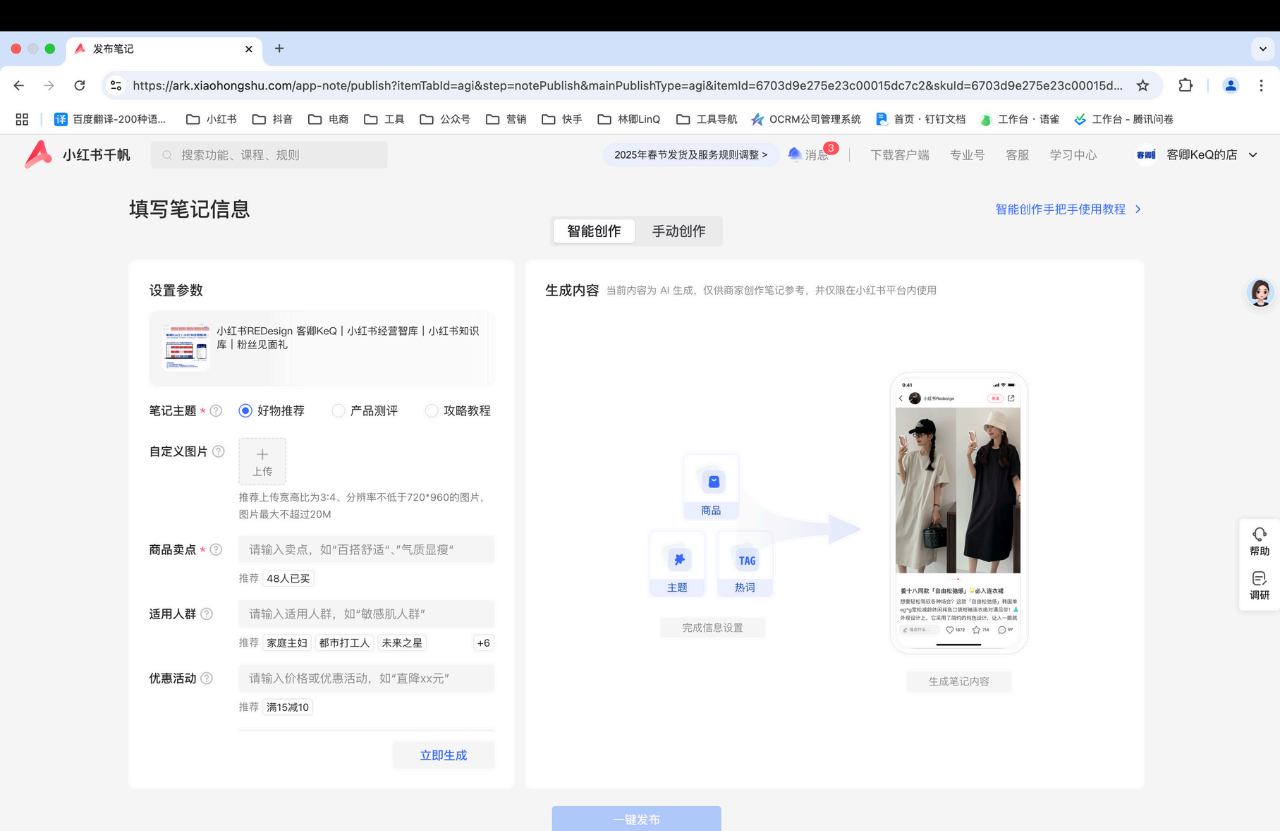Bookmark this page with star icon
The image size is (1280, 831).
[x=1143, y=85]
